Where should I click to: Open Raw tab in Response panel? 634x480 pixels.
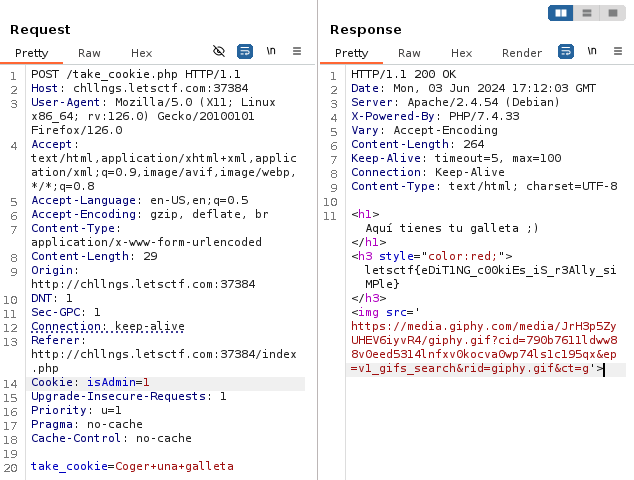pyautogui.click(x=409, y=53)
